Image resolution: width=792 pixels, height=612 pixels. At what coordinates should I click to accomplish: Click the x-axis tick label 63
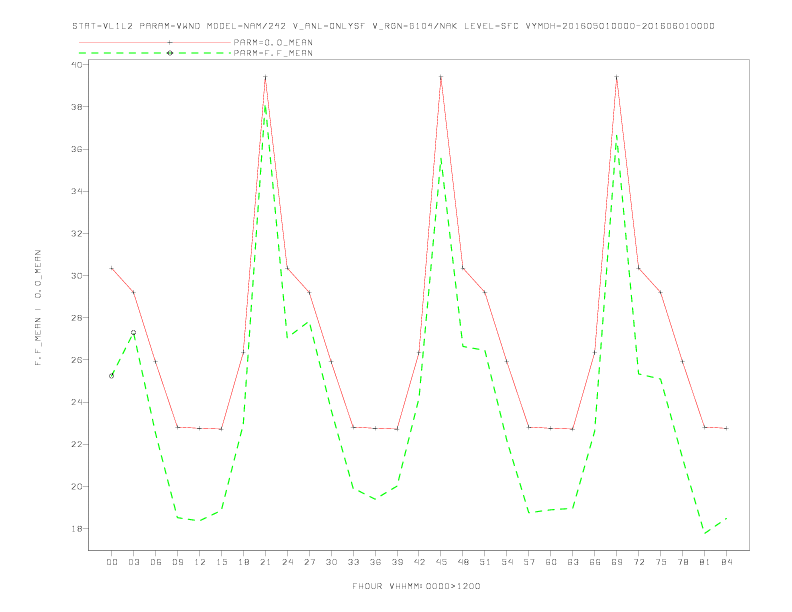[x=573, y=562]
